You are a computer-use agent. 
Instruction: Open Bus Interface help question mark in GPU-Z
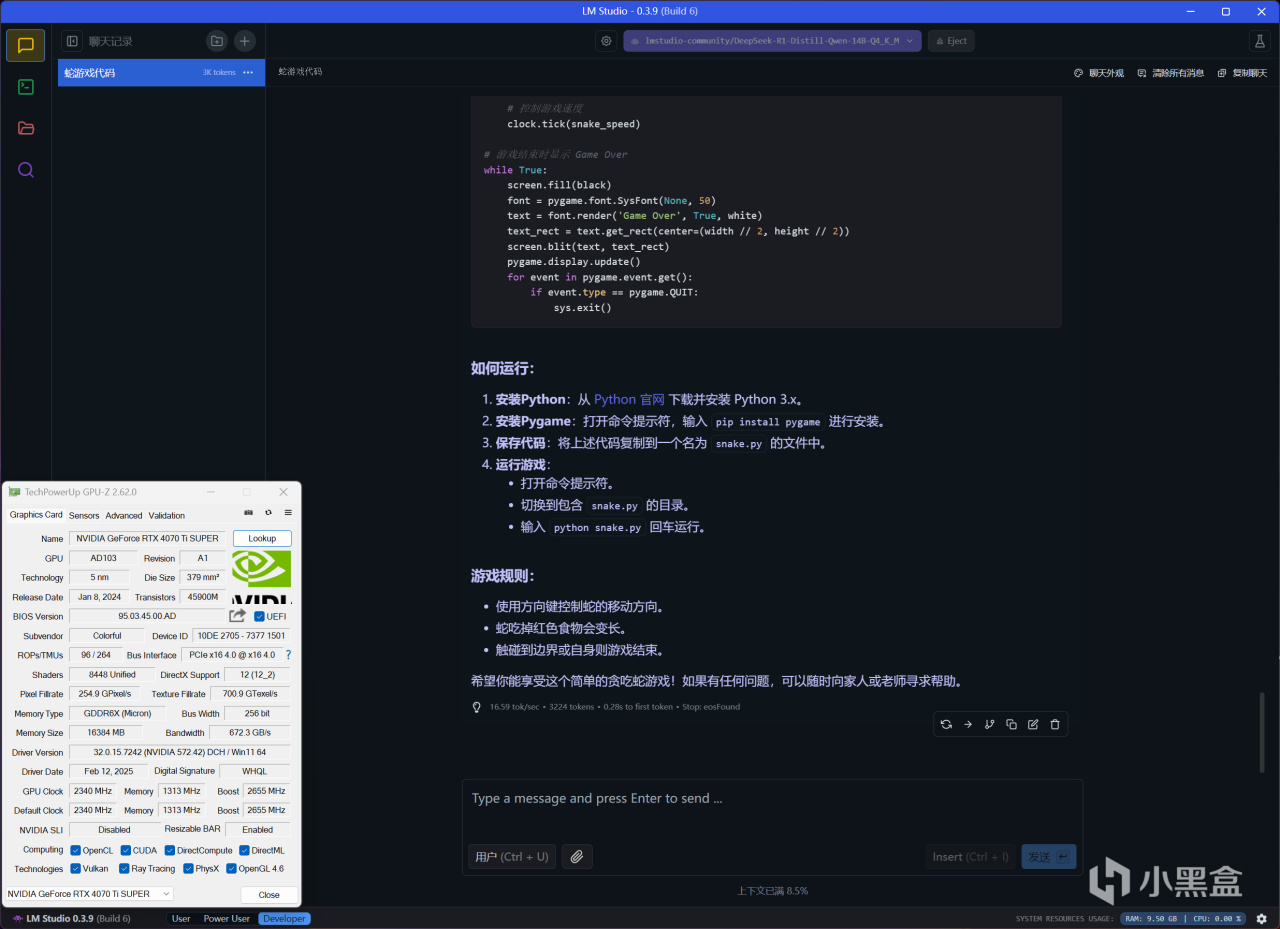[289, 655]
